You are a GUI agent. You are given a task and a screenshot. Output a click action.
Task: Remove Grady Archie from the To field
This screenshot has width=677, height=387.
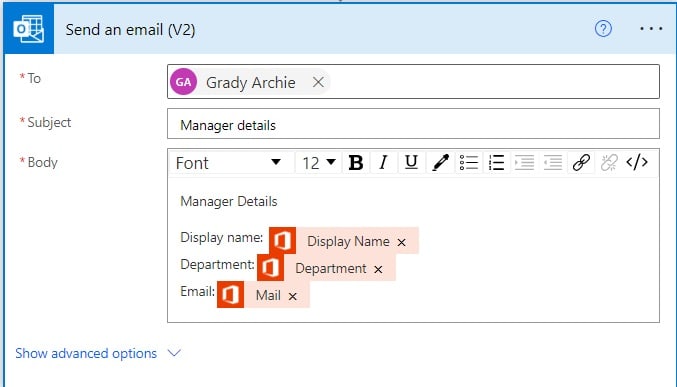click(318, 82)
